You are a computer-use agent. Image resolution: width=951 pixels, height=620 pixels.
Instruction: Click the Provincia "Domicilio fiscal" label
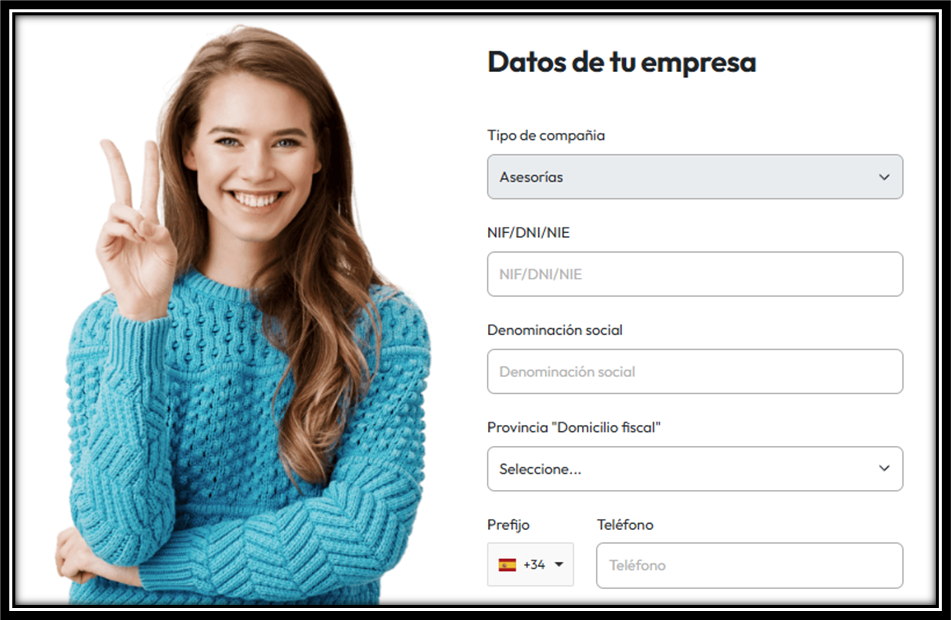click(574, 428)
